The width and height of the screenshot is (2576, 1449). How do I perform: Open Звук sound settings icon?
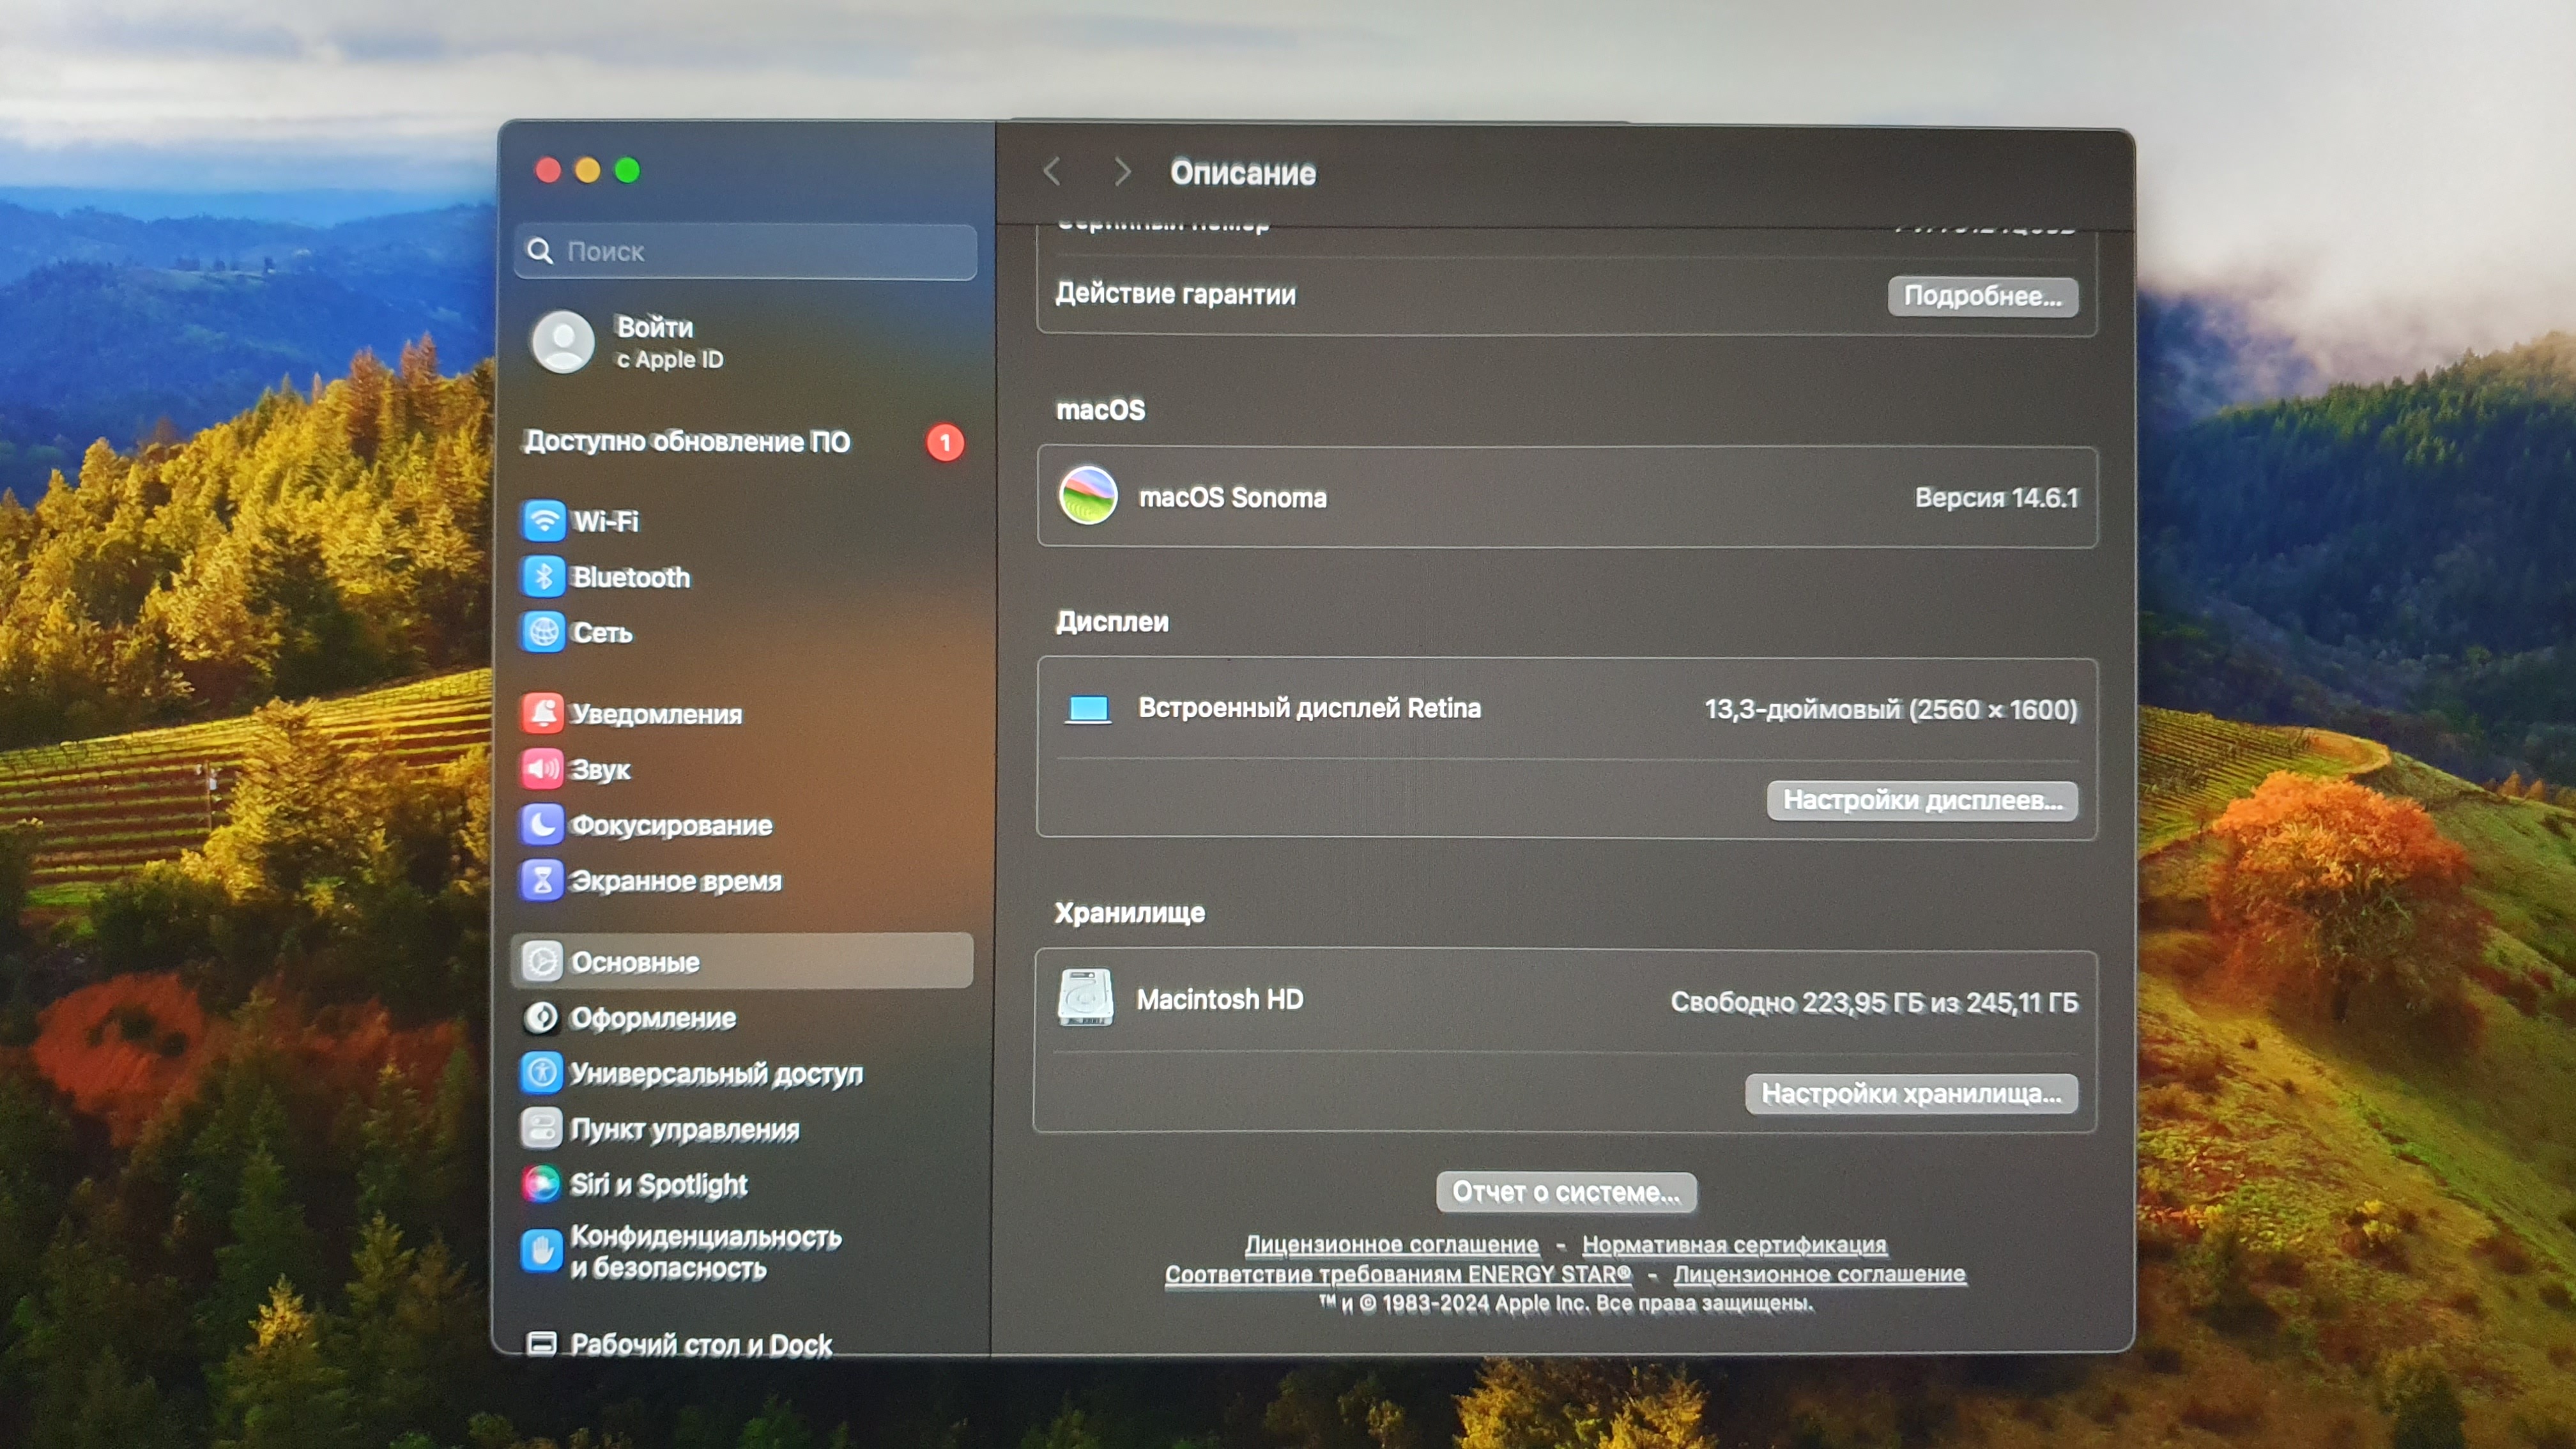click(542, 769)
